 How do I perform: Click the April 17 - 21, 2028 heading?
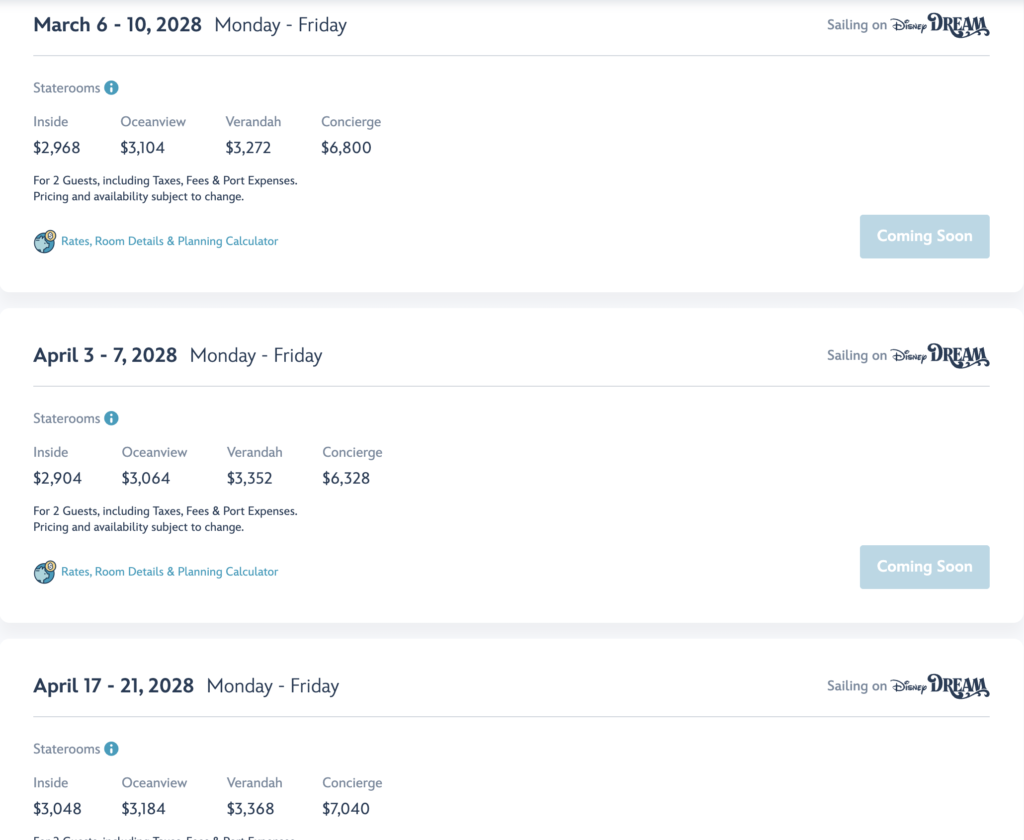[x=114, y=686]
